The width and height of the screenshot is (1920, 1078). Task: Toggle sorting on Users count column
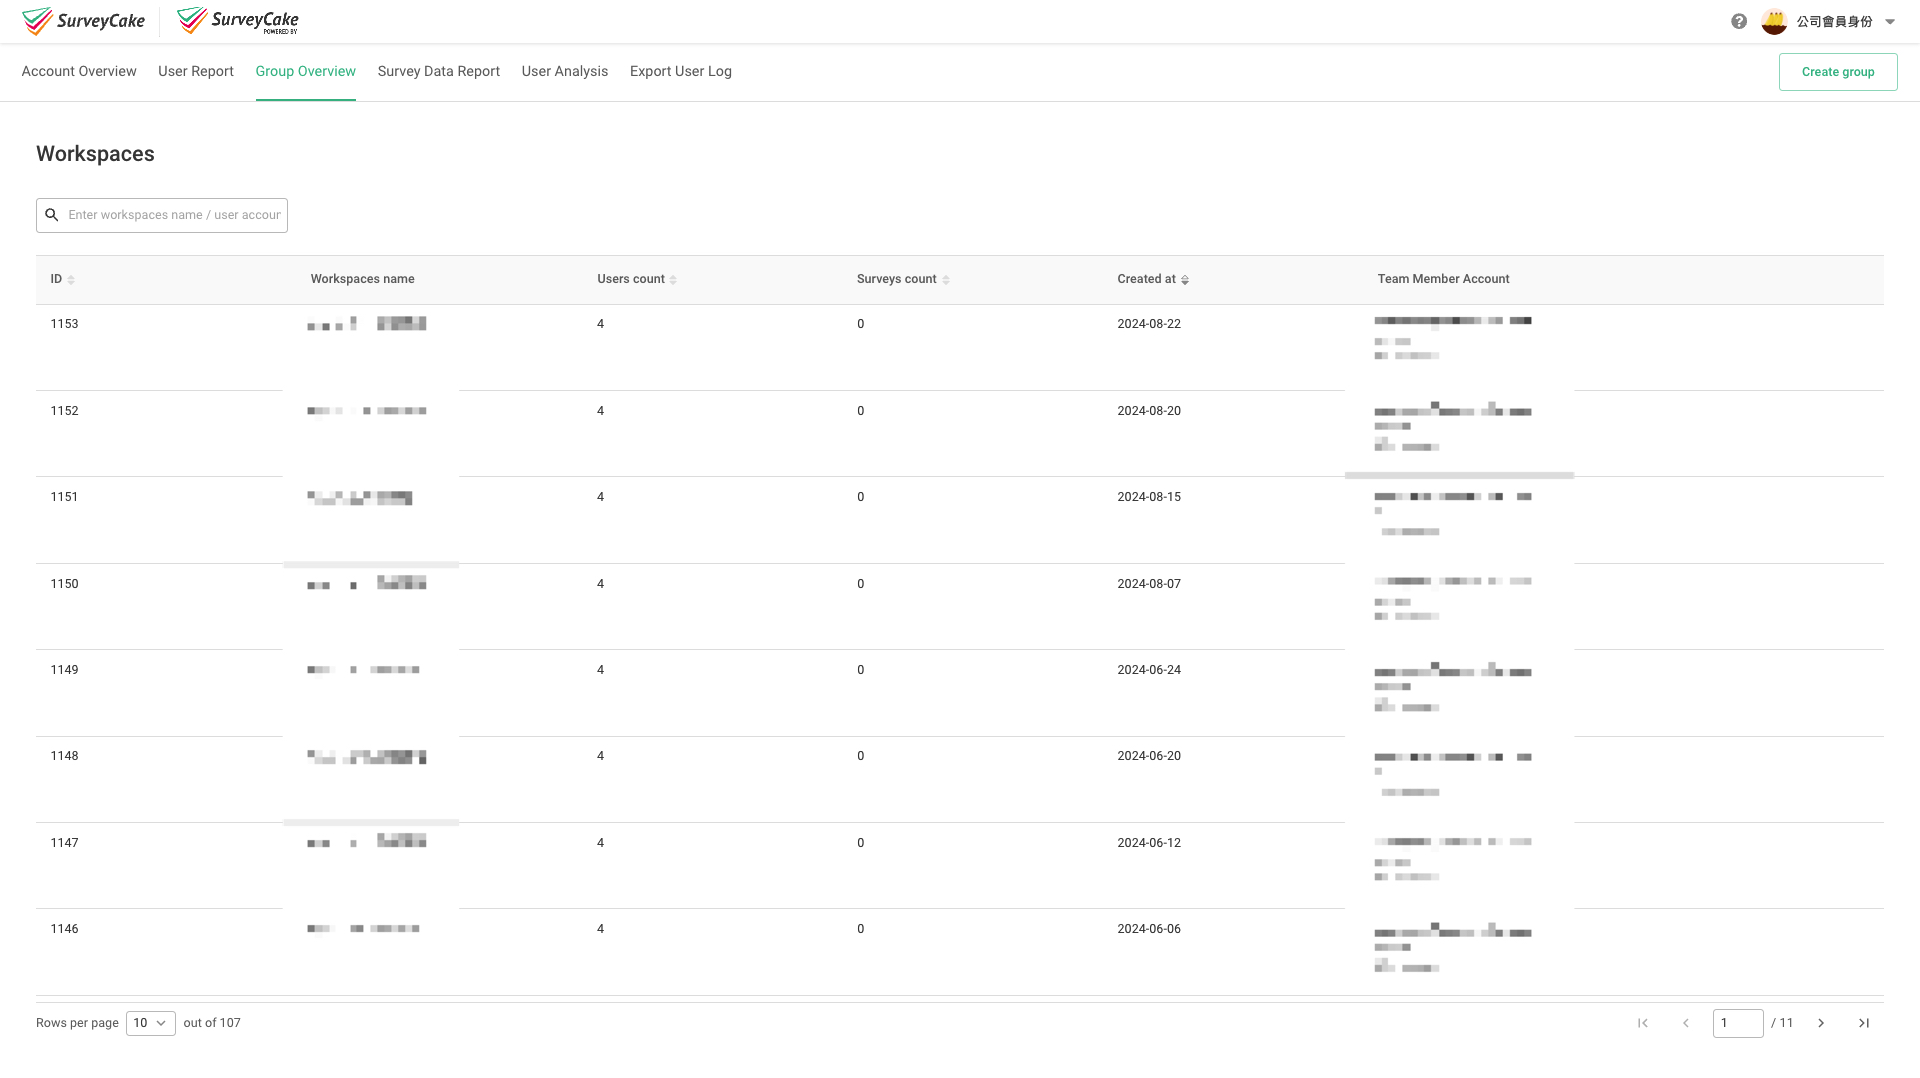(673, 279)
